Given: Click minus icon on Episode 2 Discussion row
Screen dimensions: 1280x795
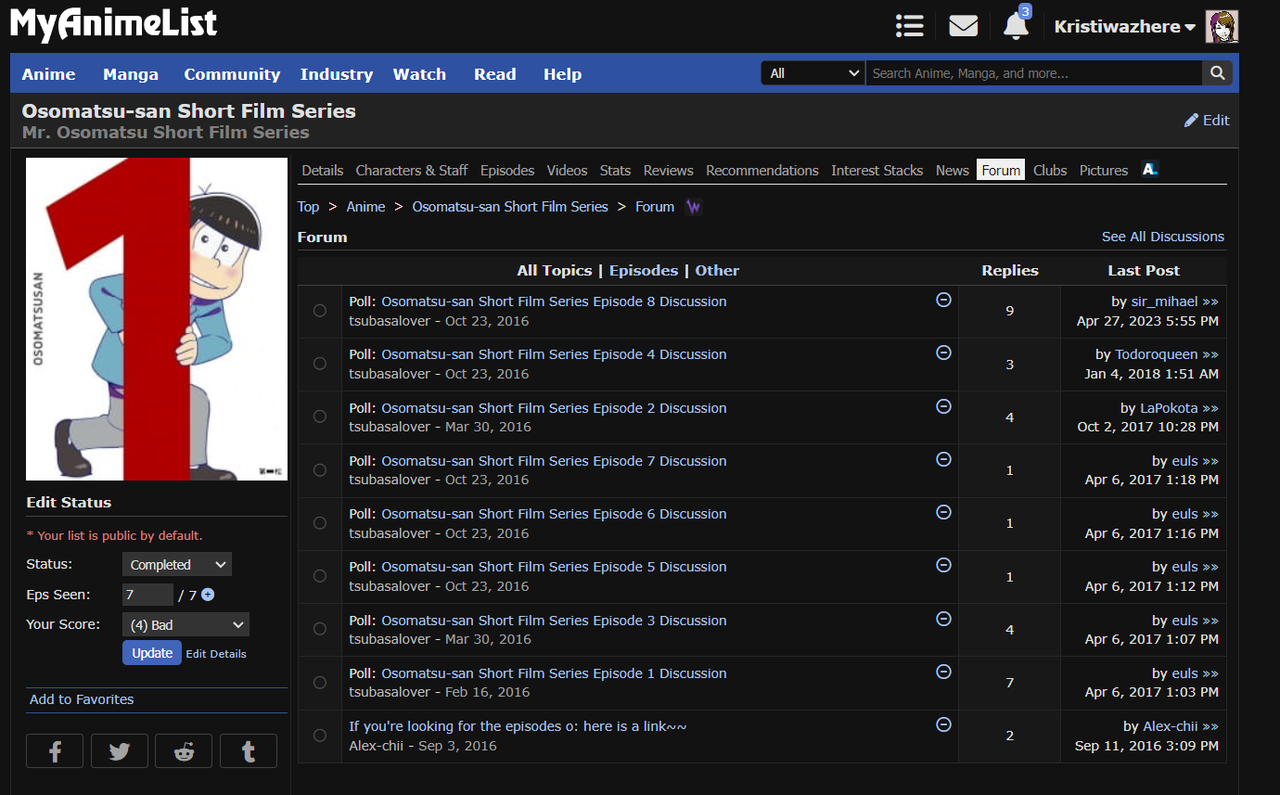Looking at the screenshot, I should (943, 406).
